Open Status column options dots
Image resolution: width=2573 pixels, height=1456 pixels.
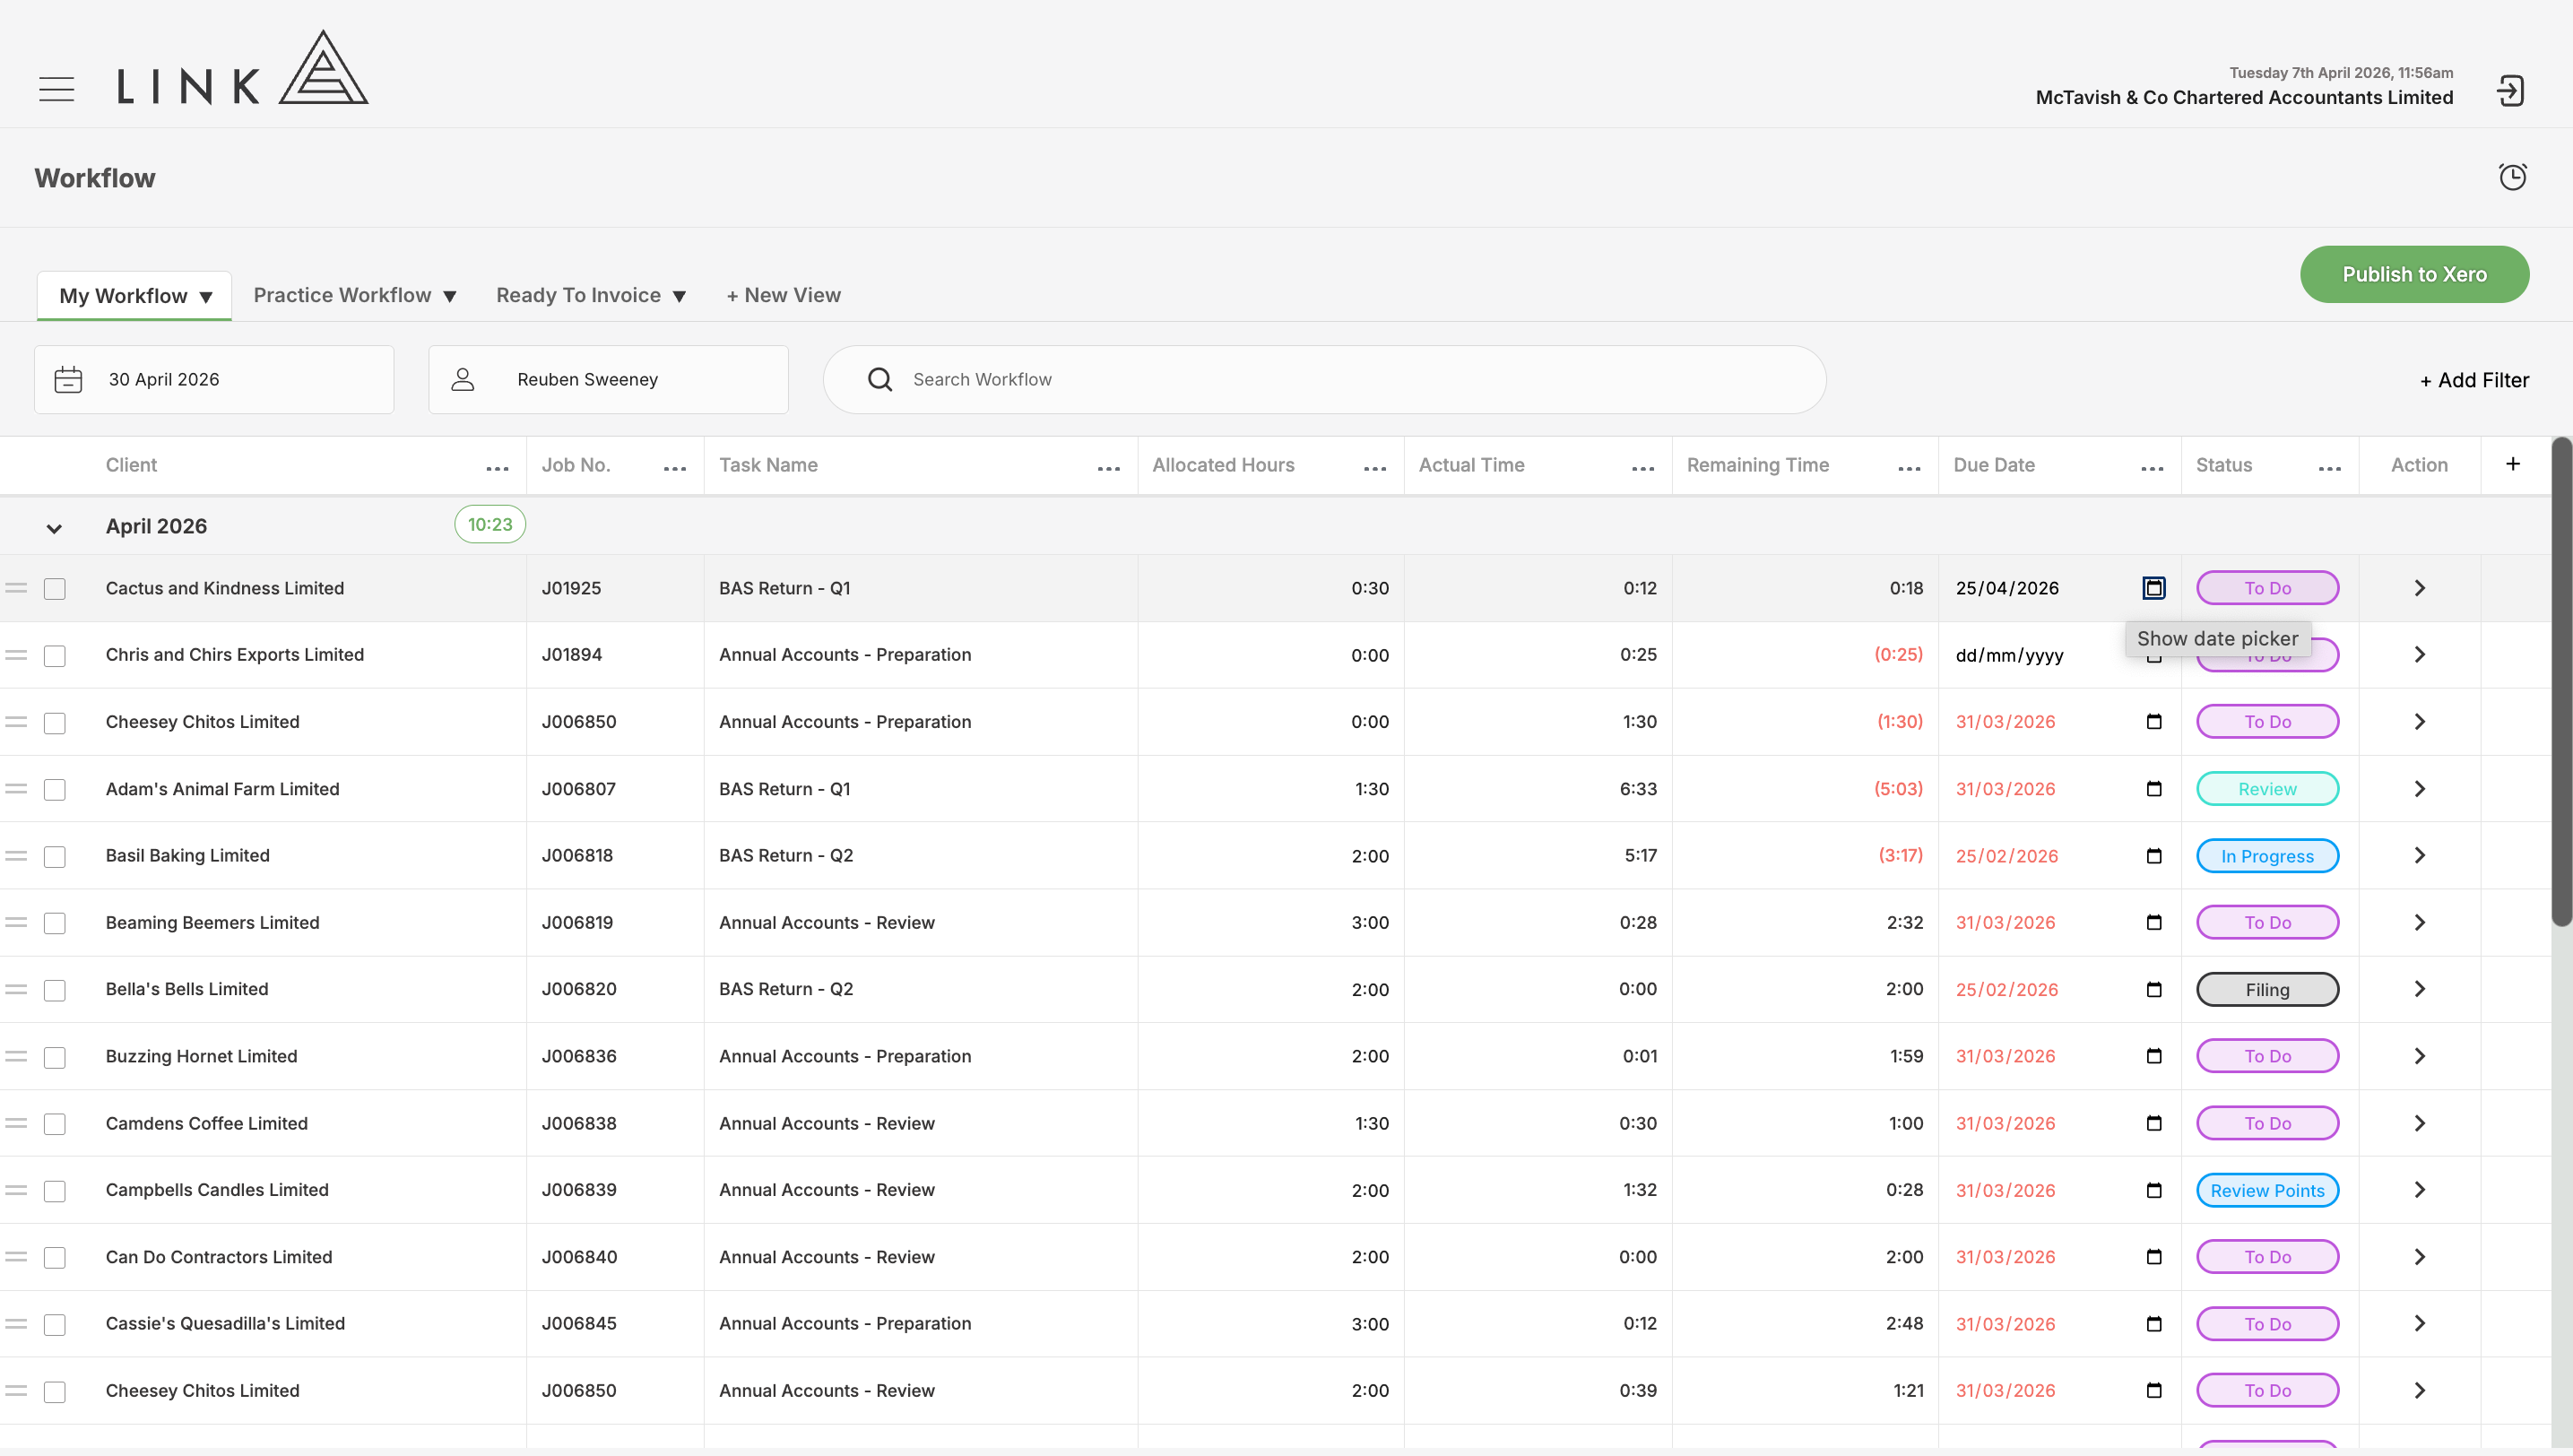coord(2330,468)
